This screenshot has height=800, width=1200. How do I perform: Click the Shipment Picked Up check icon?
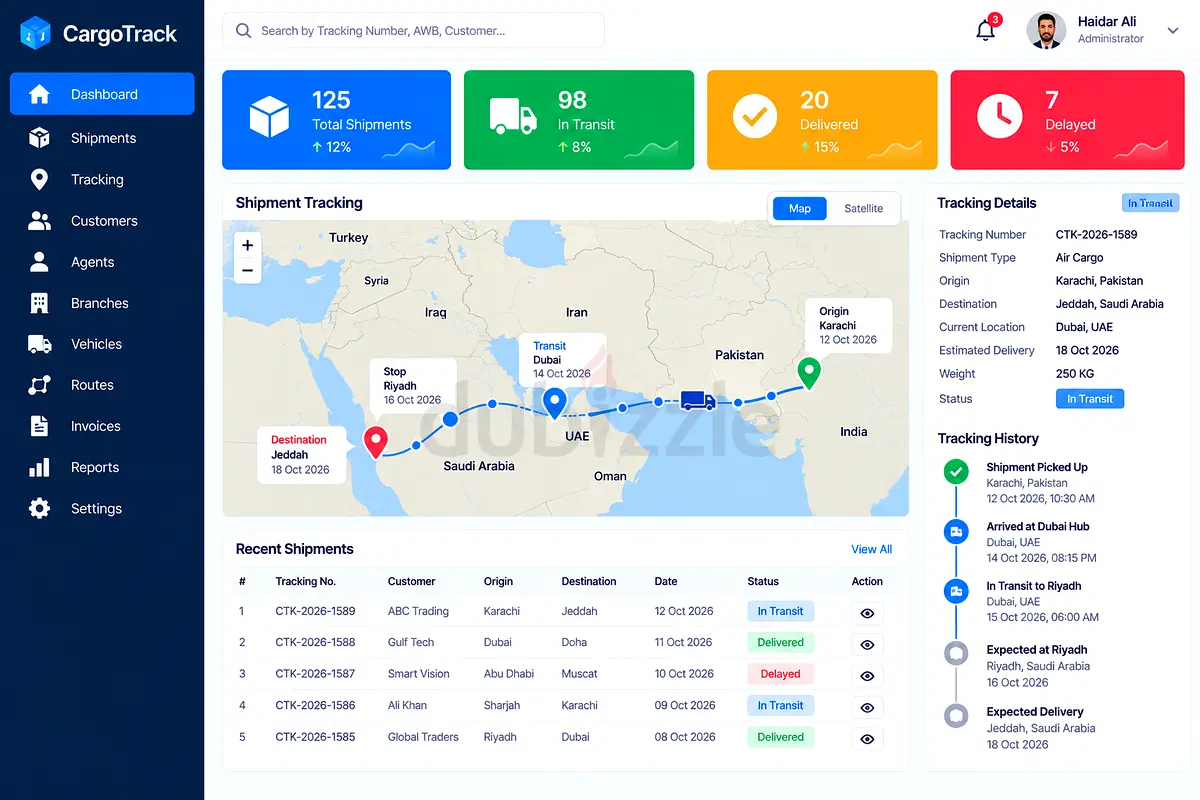957,471
